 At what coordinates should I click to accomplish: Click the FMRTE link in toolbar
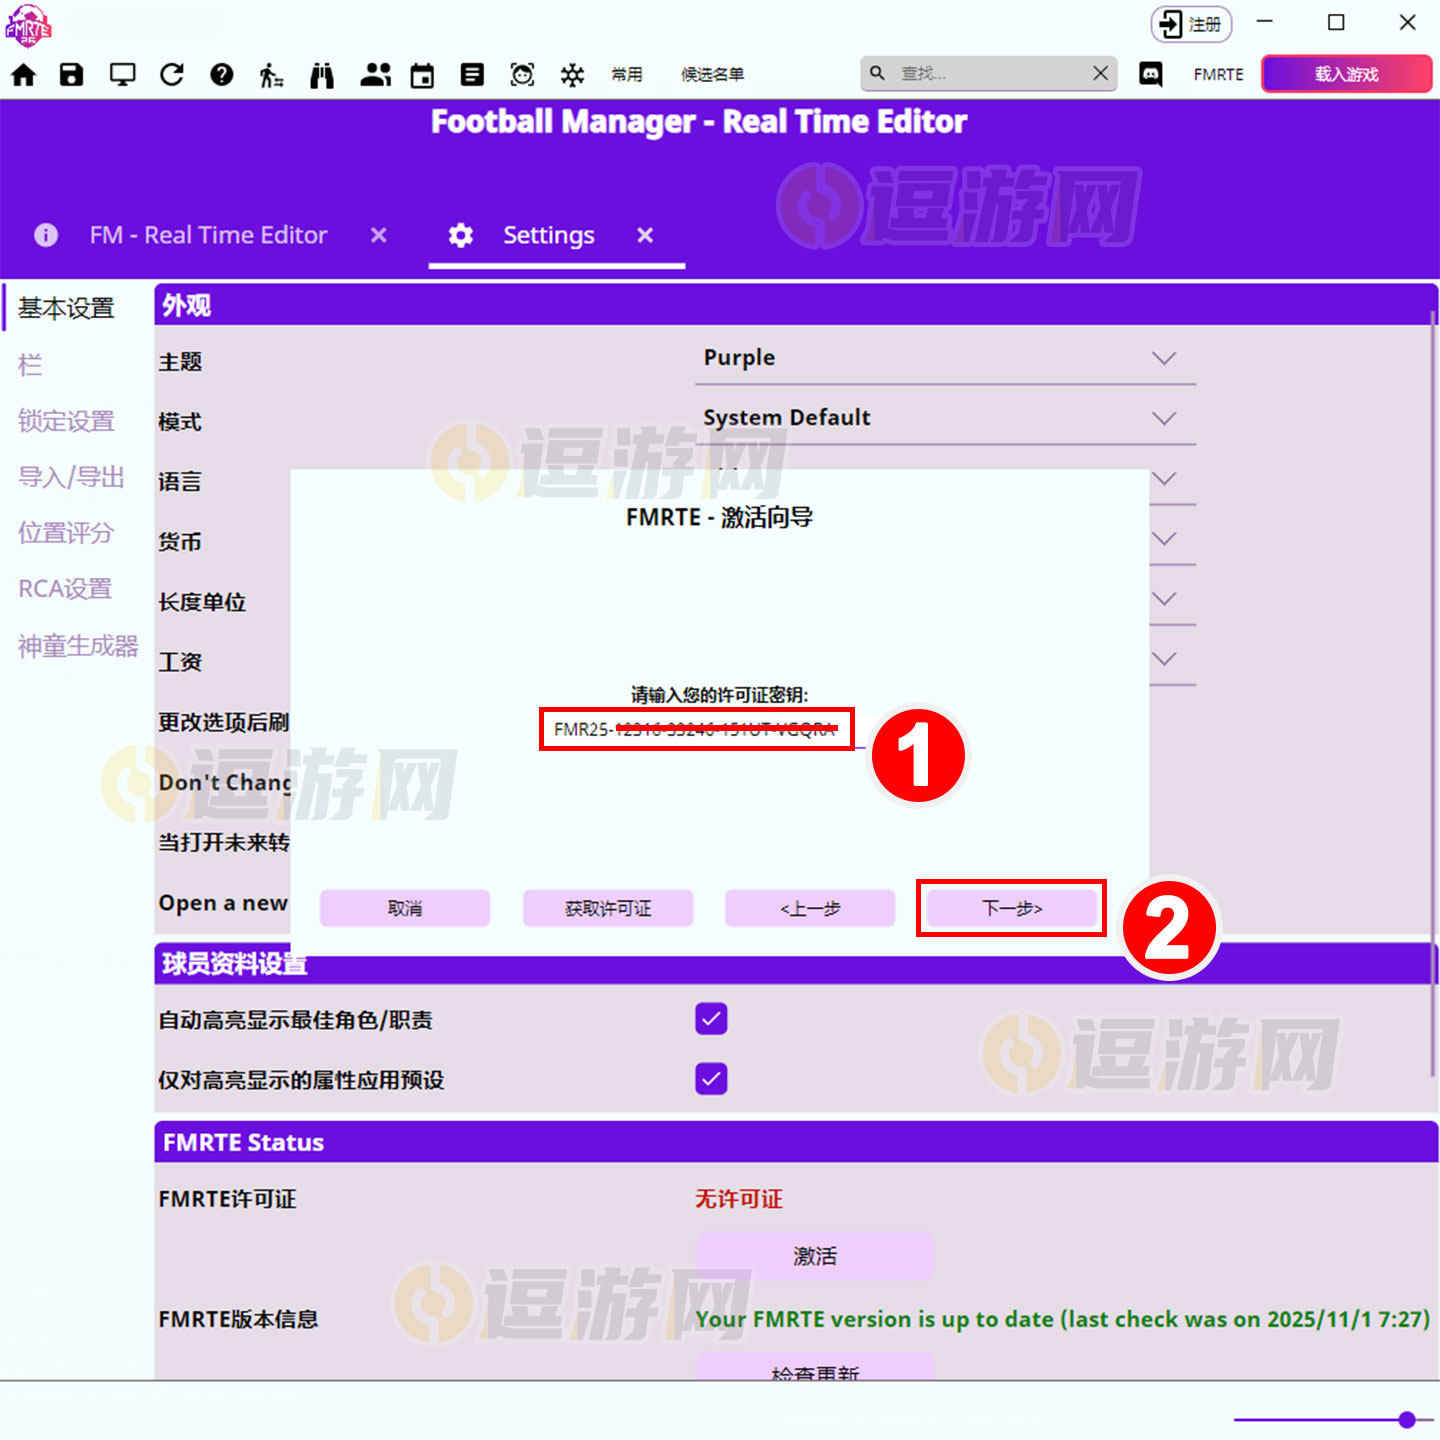coord(1218,74)
